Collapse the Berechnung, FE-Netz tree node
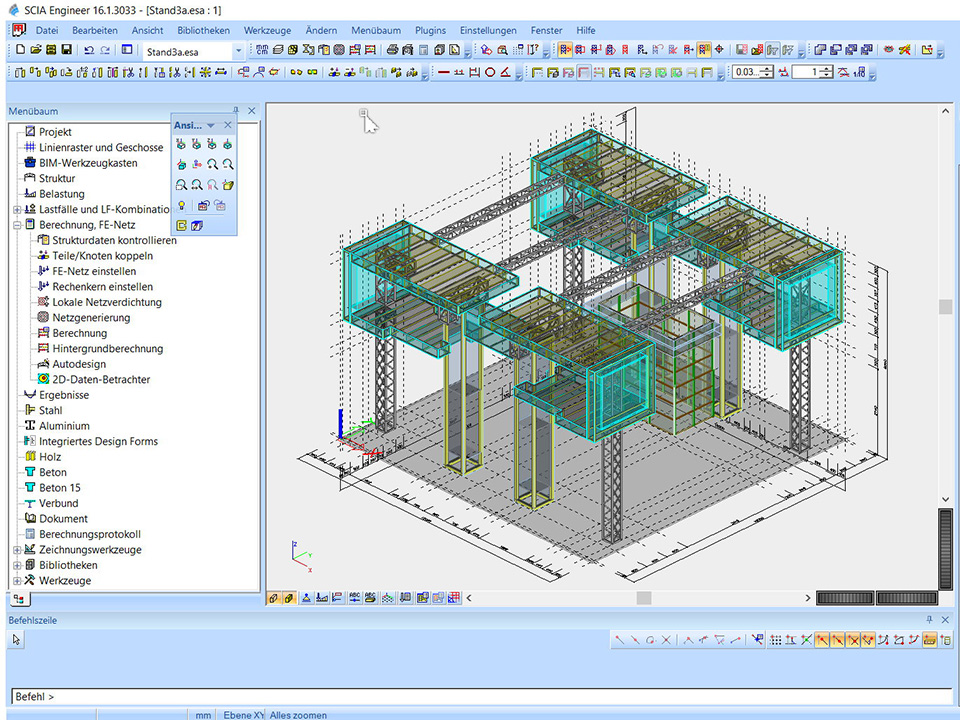Viewport: 960px width, 720px height. 17,225
